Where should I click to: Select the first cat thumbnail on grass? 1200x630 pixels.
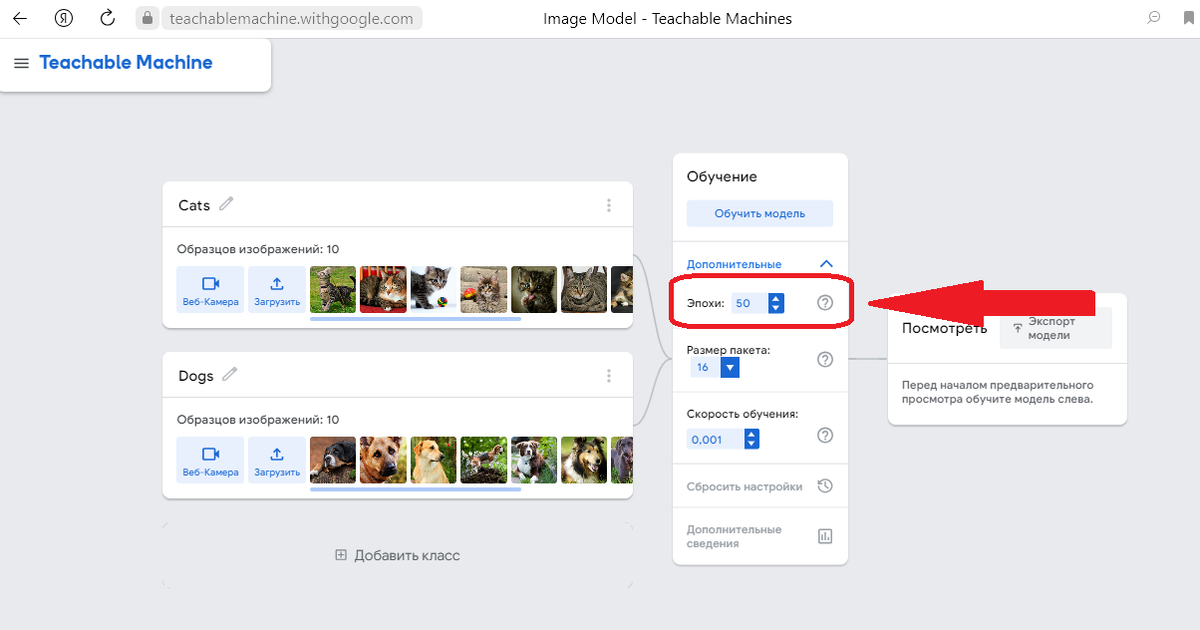pyautogui.click(x=333, y=290)
